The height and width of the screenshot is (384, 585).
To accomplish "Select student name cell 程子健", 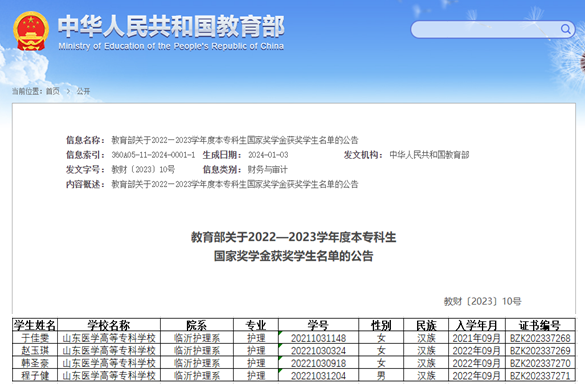I will [x=35, y=375].
